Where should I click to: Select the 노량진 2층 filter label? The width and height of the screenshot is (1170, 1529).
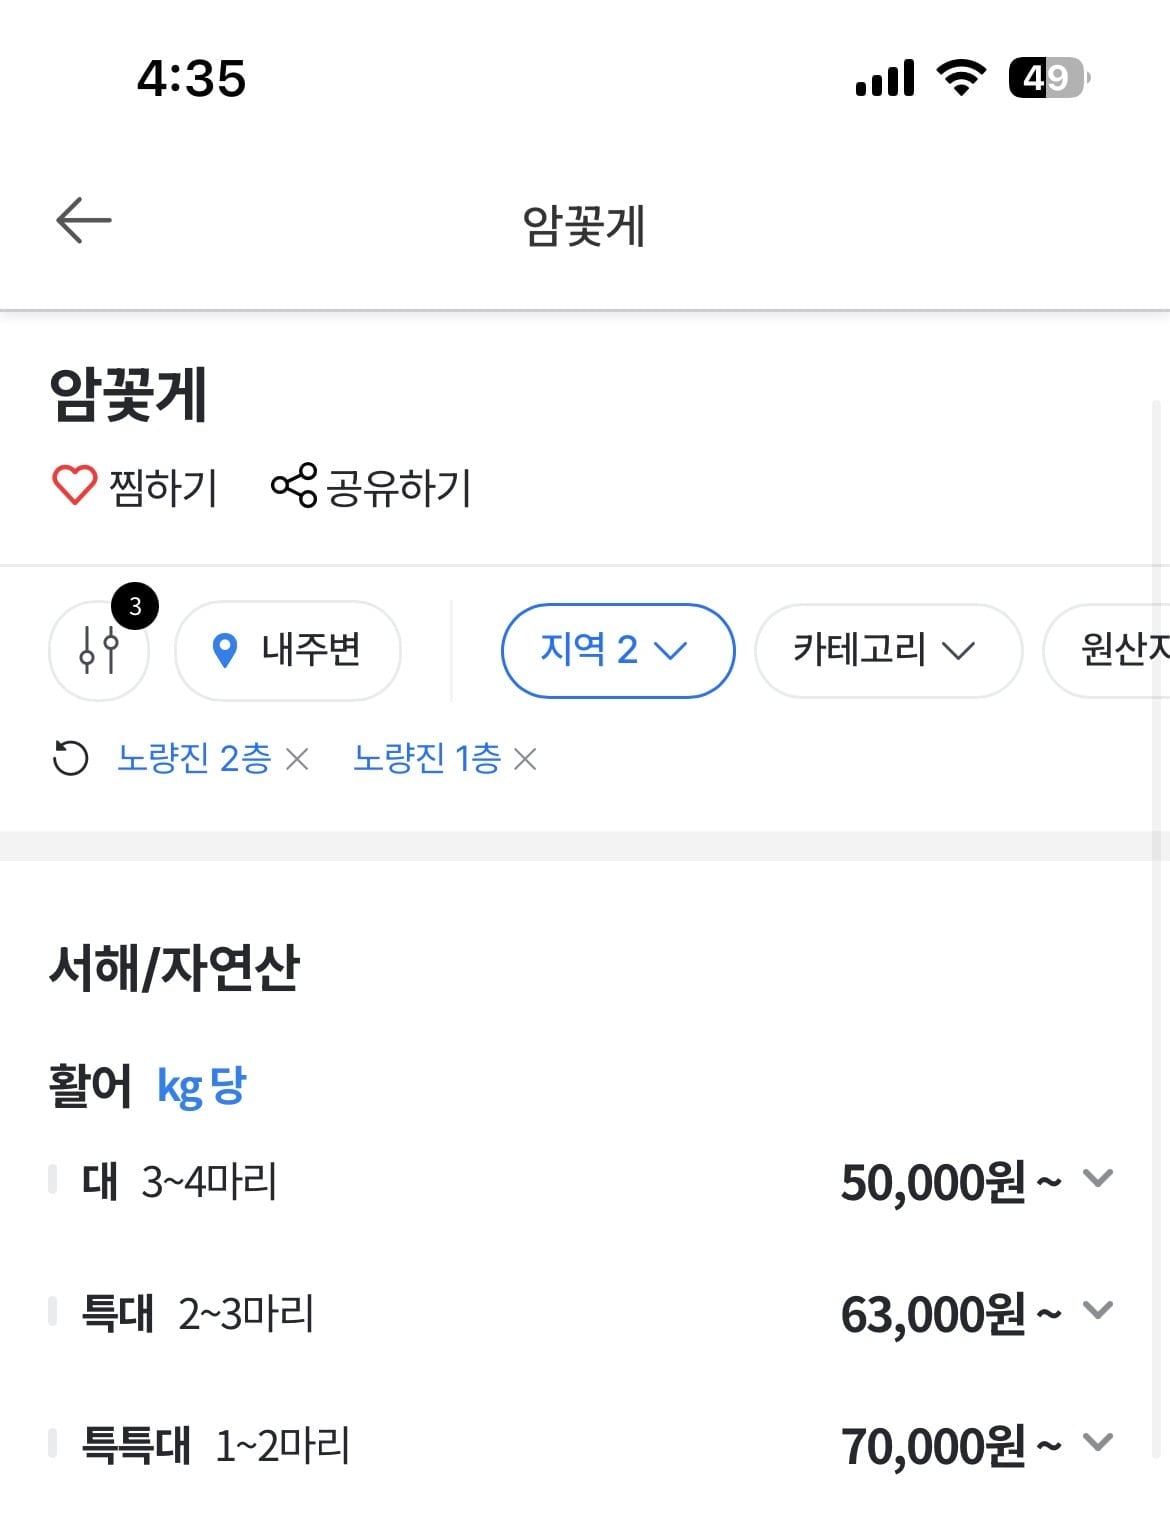(194, 759)
